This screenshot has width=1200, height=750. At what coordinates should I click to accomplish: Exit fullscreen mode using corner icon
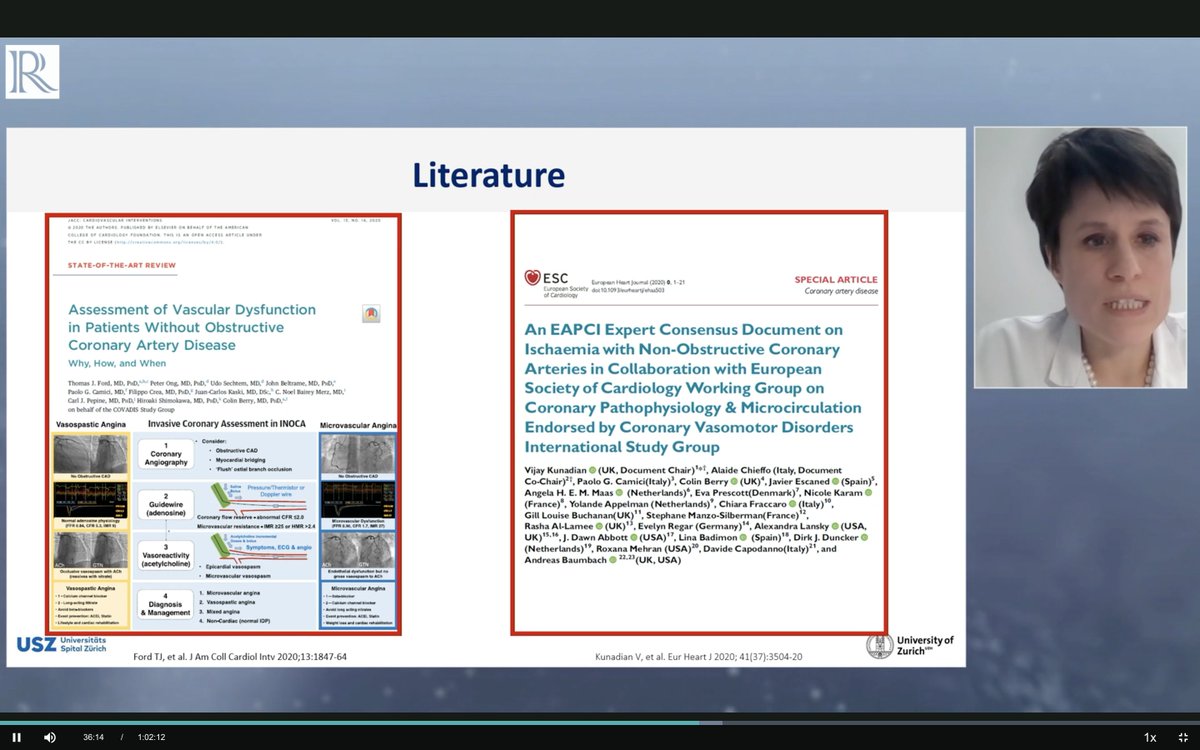[1183, 737]
